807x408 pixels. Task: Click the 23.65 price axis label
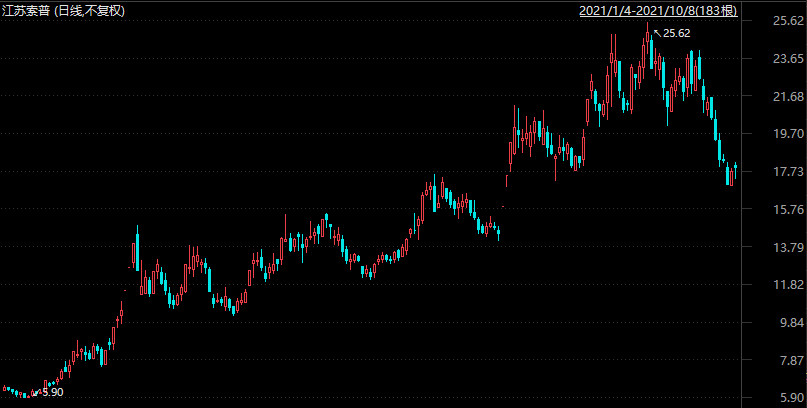click(x=789, y=59)
